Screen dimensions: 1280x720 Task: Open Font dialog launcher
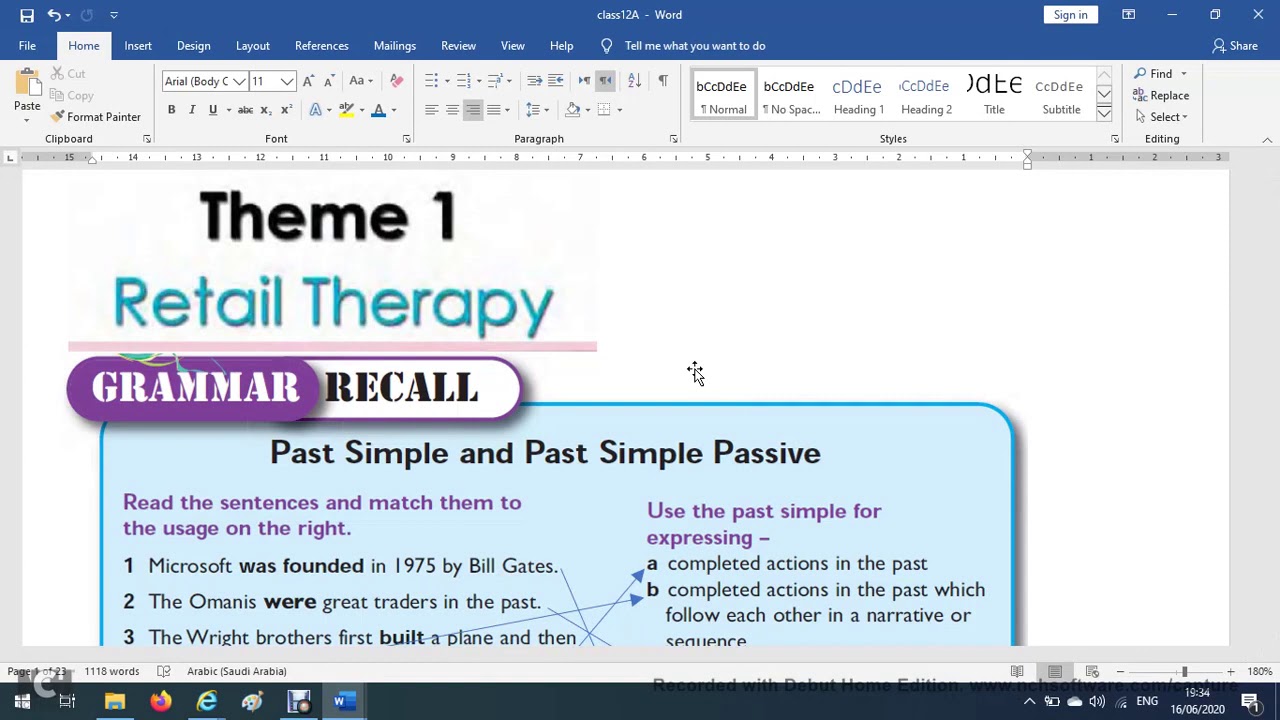(x=406, y=139)
